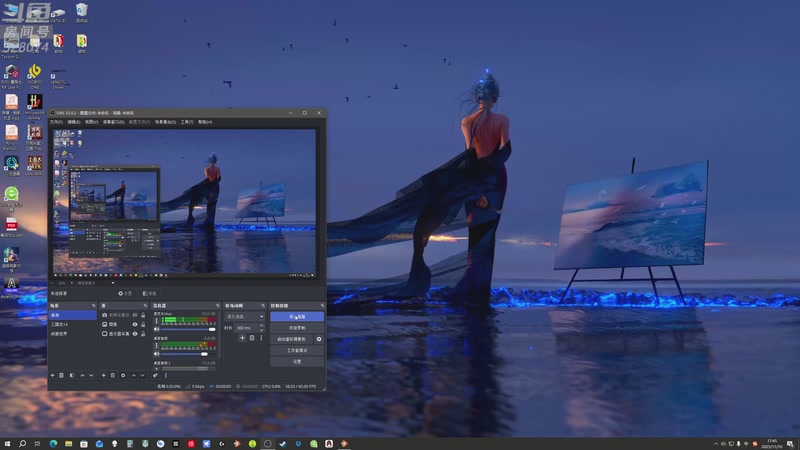
Task: Increase transition duration with the up stepper arrow
Action: (x=262, y=325)
